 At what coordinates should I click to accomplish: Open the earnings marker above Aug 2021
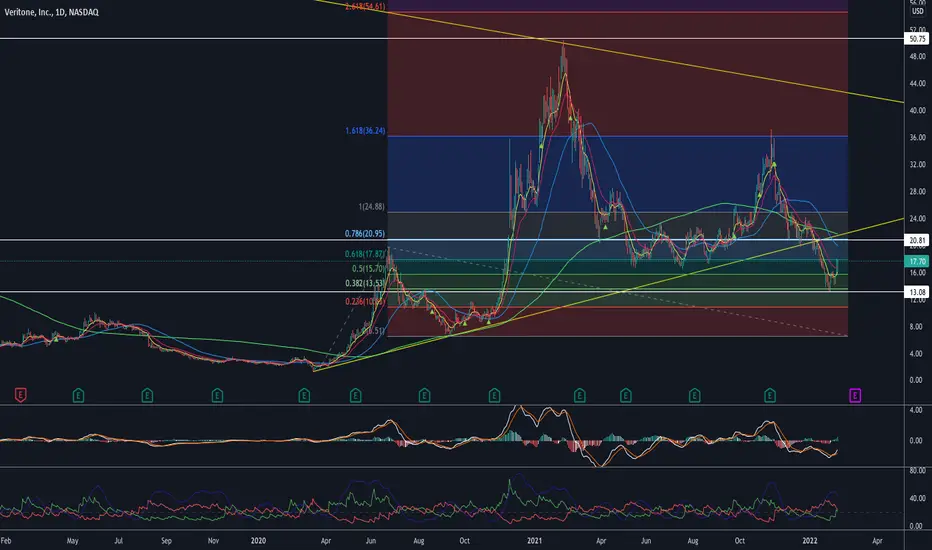tap(694, 395)
